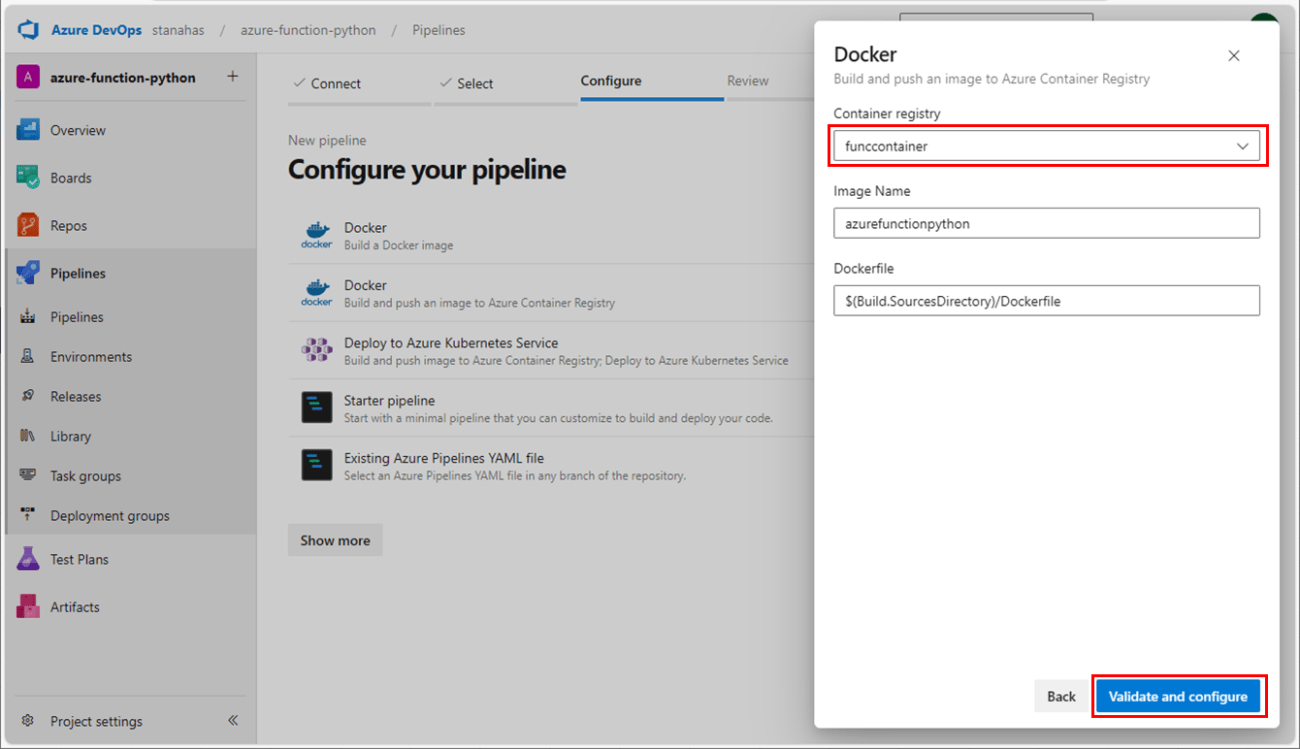Viewport: 1300px width, 749px height.
Task: Open Overview in the sidebar
Action: [x=78, y=130]
